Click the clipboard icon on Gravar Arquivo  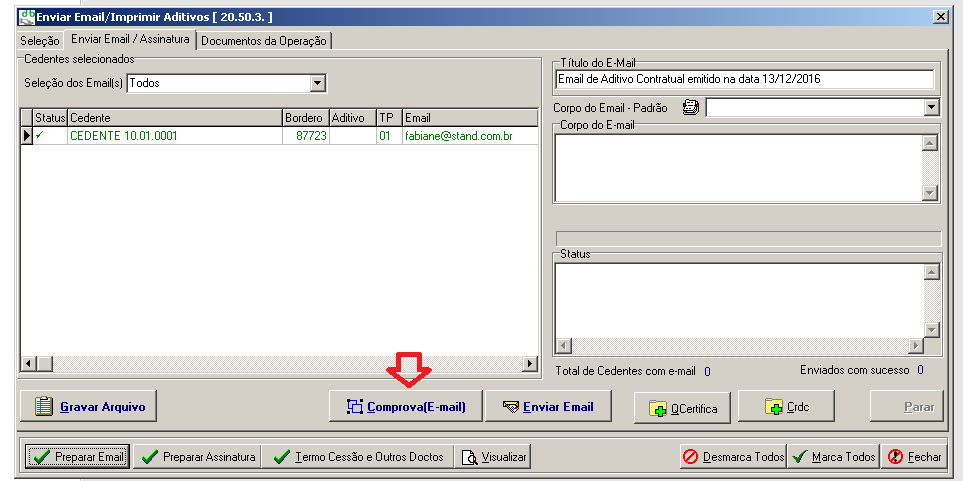point(44,407)
